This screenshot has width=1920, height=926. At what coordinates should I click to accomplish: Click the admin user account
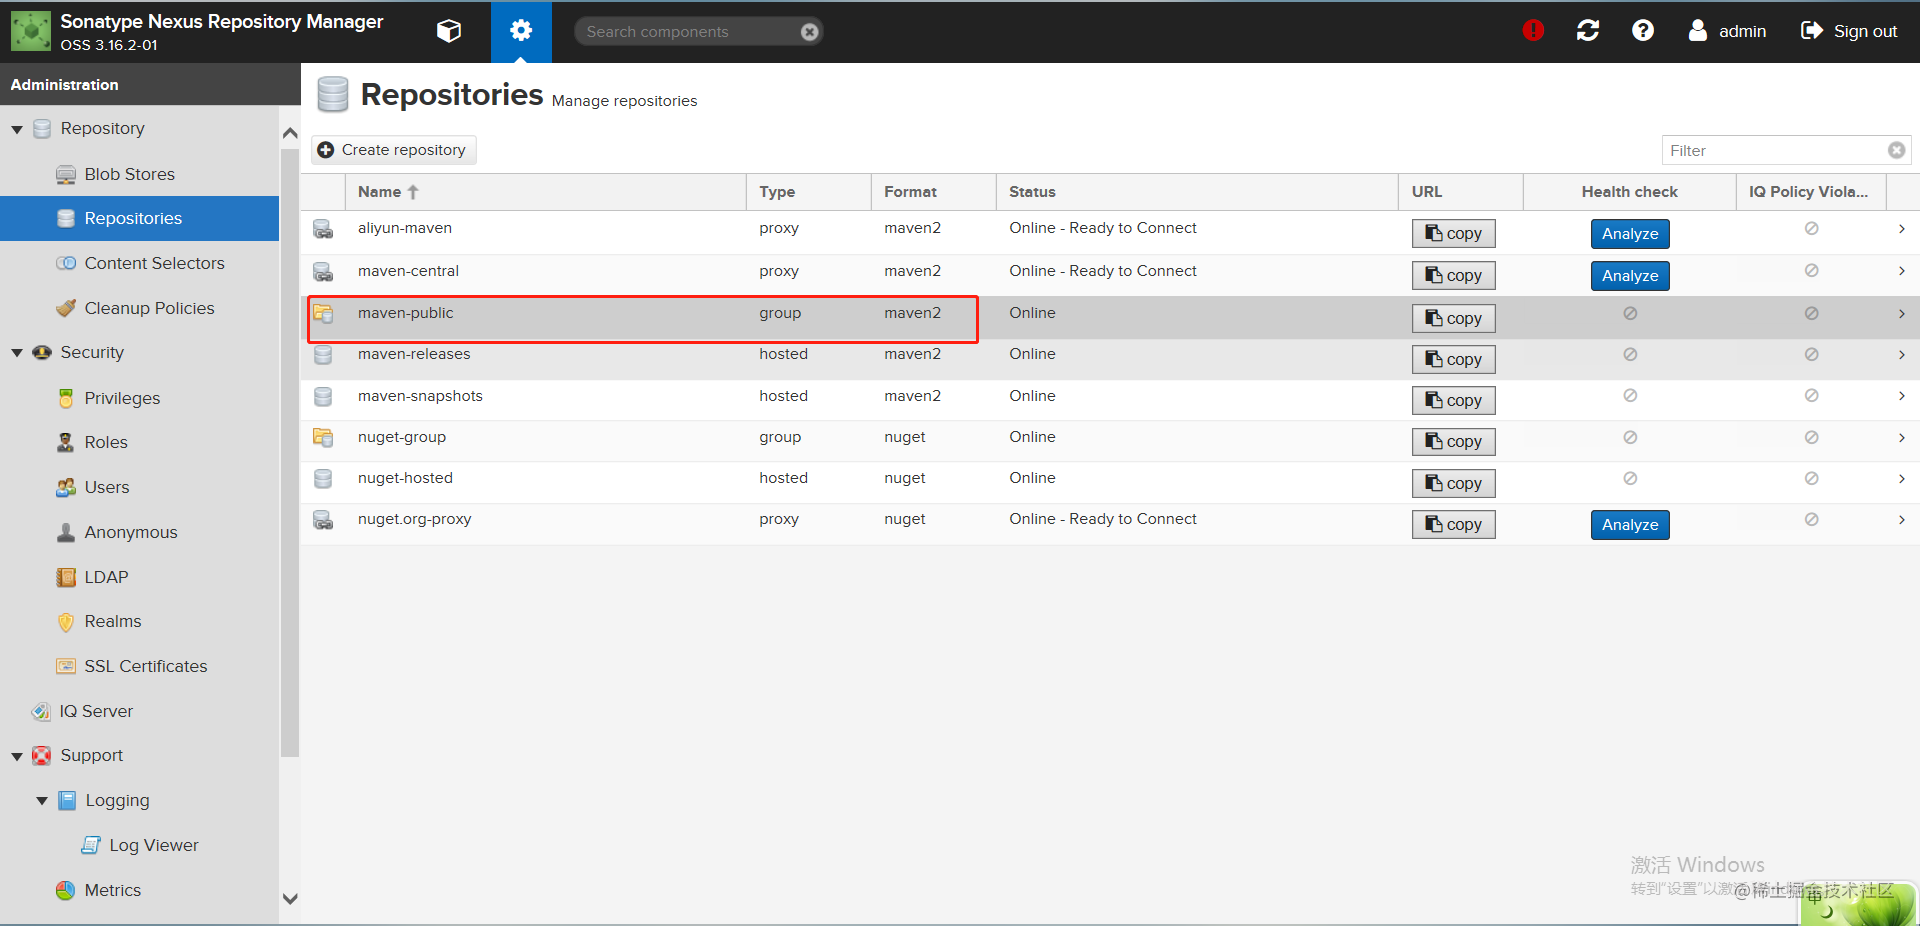[x=1728, y=31]
